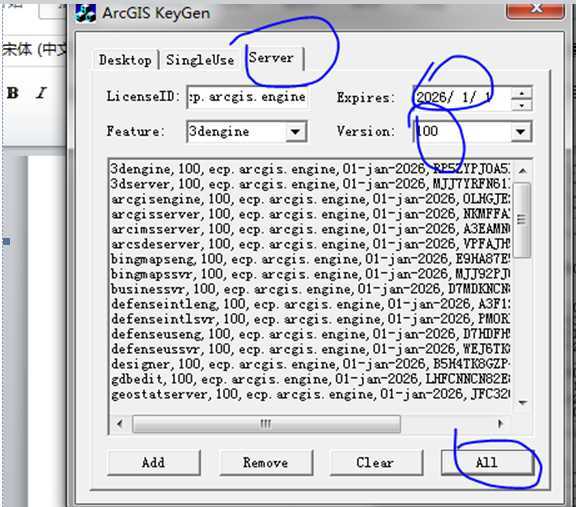
Task: Select the gdbedit list row
Action: 310,379
